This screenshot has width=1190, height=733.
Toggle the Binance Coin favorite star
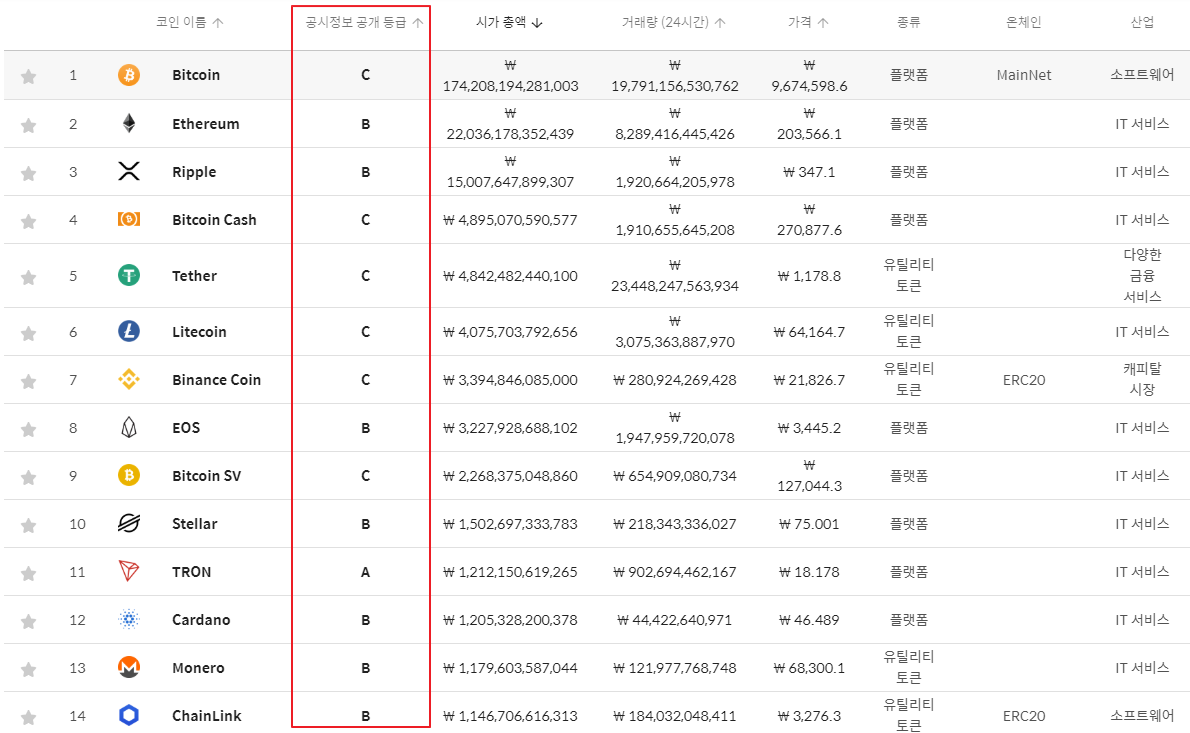click(28, 381)
